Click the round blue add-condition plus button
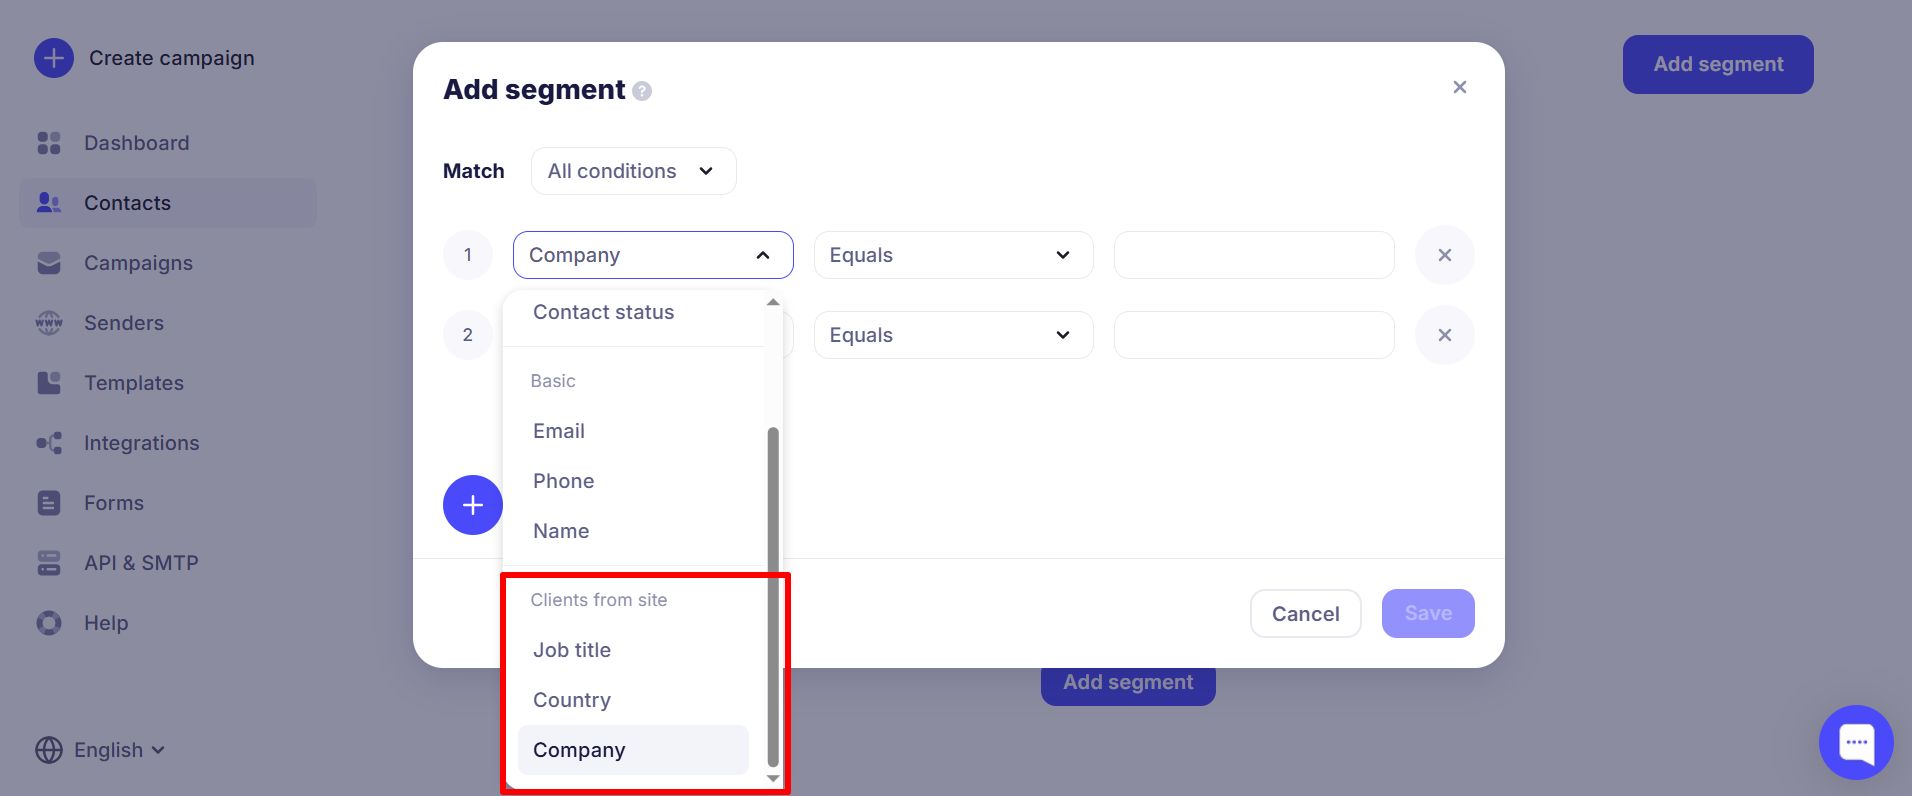Image resolution: width=1912 pixels, height=796 pixels. tap(473, 505)
